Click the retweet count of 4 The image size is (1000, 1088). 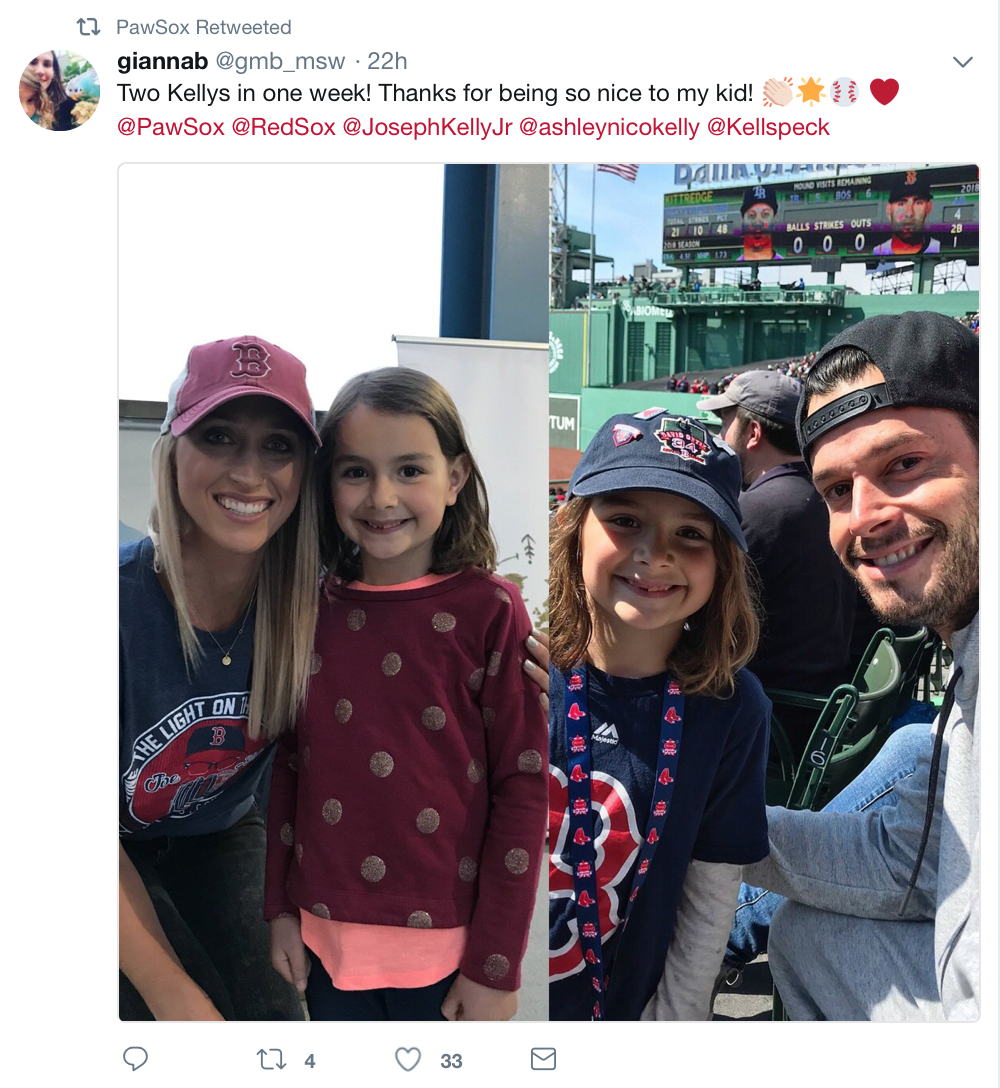tap(310, 1061)
